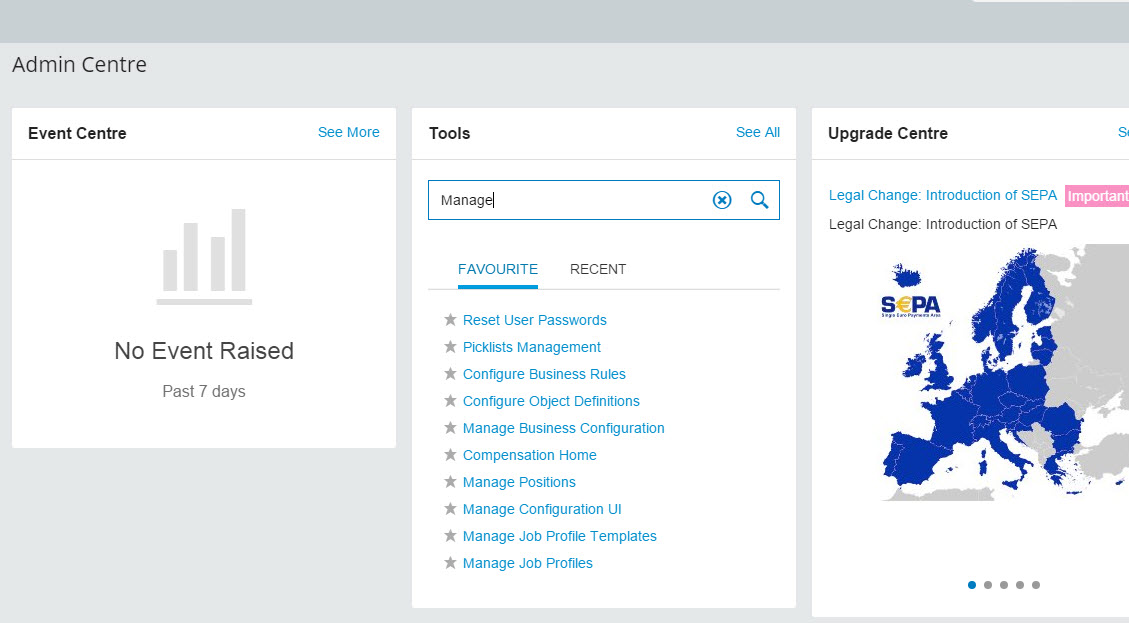Image resolution: width=1129 pixels, height=623 pixels.
Task: Open See All in Tools
Action: pos(757,133)
